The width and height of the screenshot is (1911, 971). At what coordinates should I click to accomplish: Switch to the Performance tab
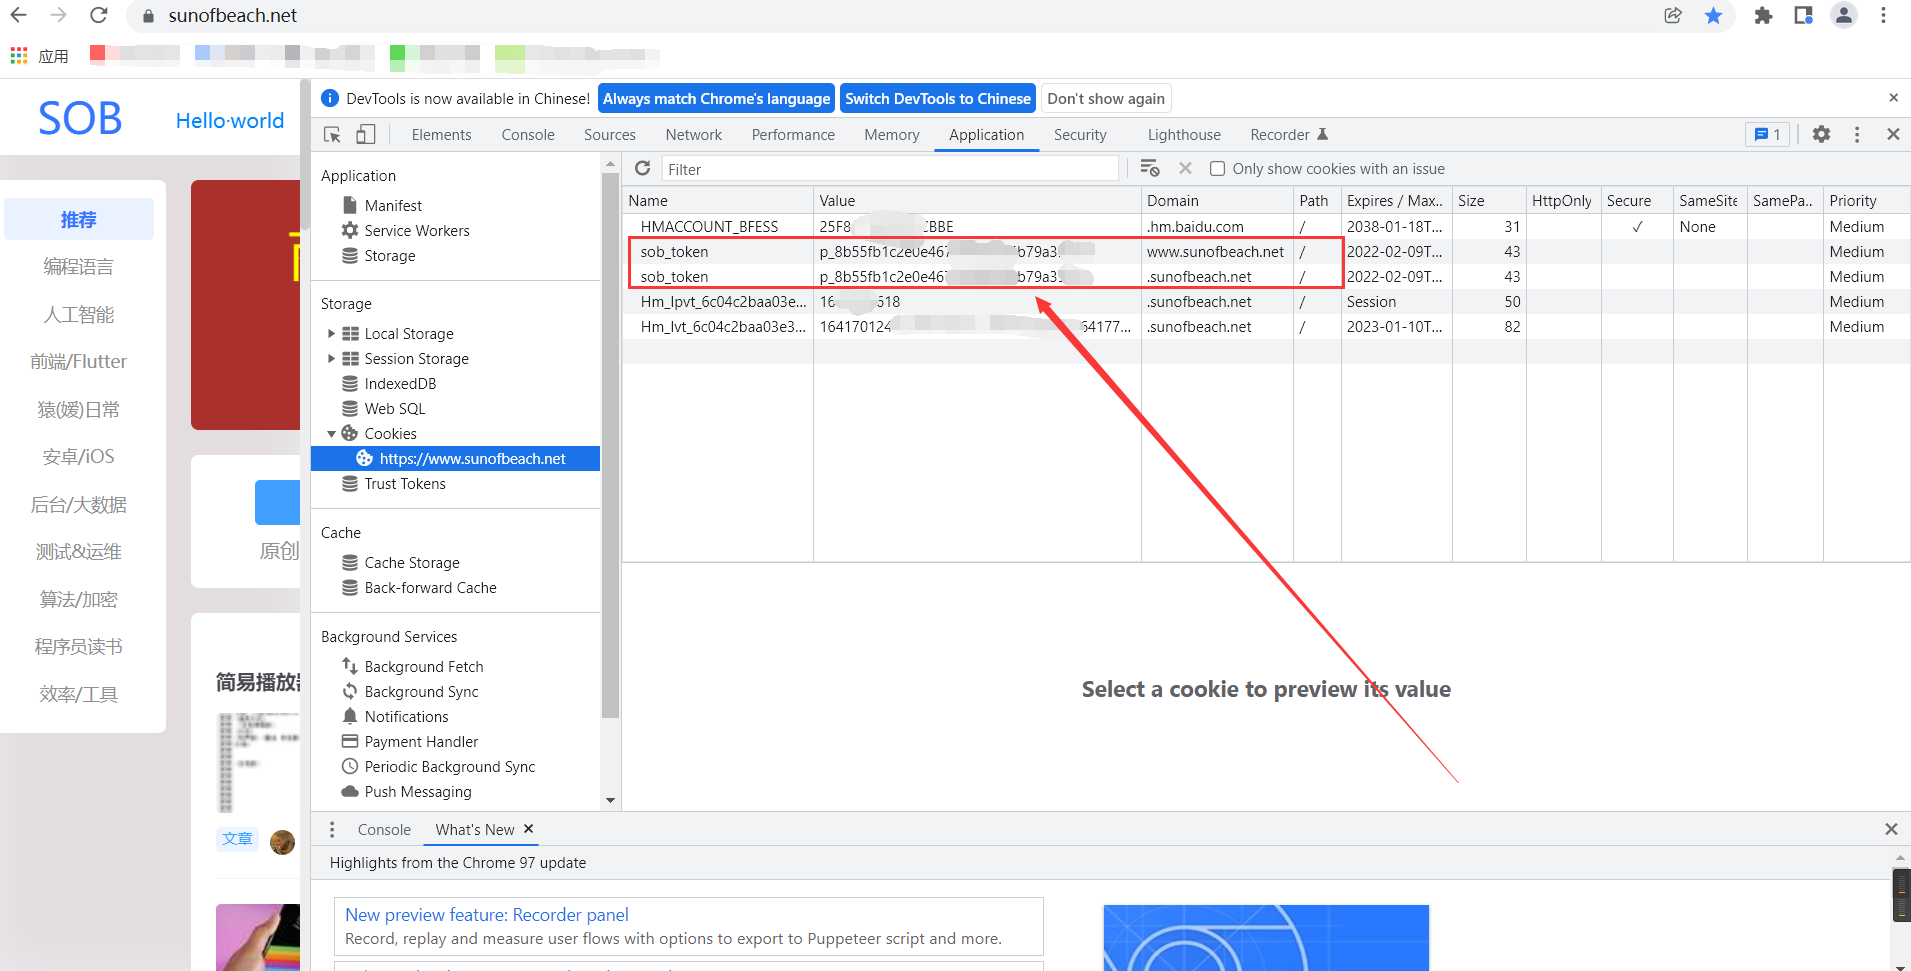coord(793,135)
